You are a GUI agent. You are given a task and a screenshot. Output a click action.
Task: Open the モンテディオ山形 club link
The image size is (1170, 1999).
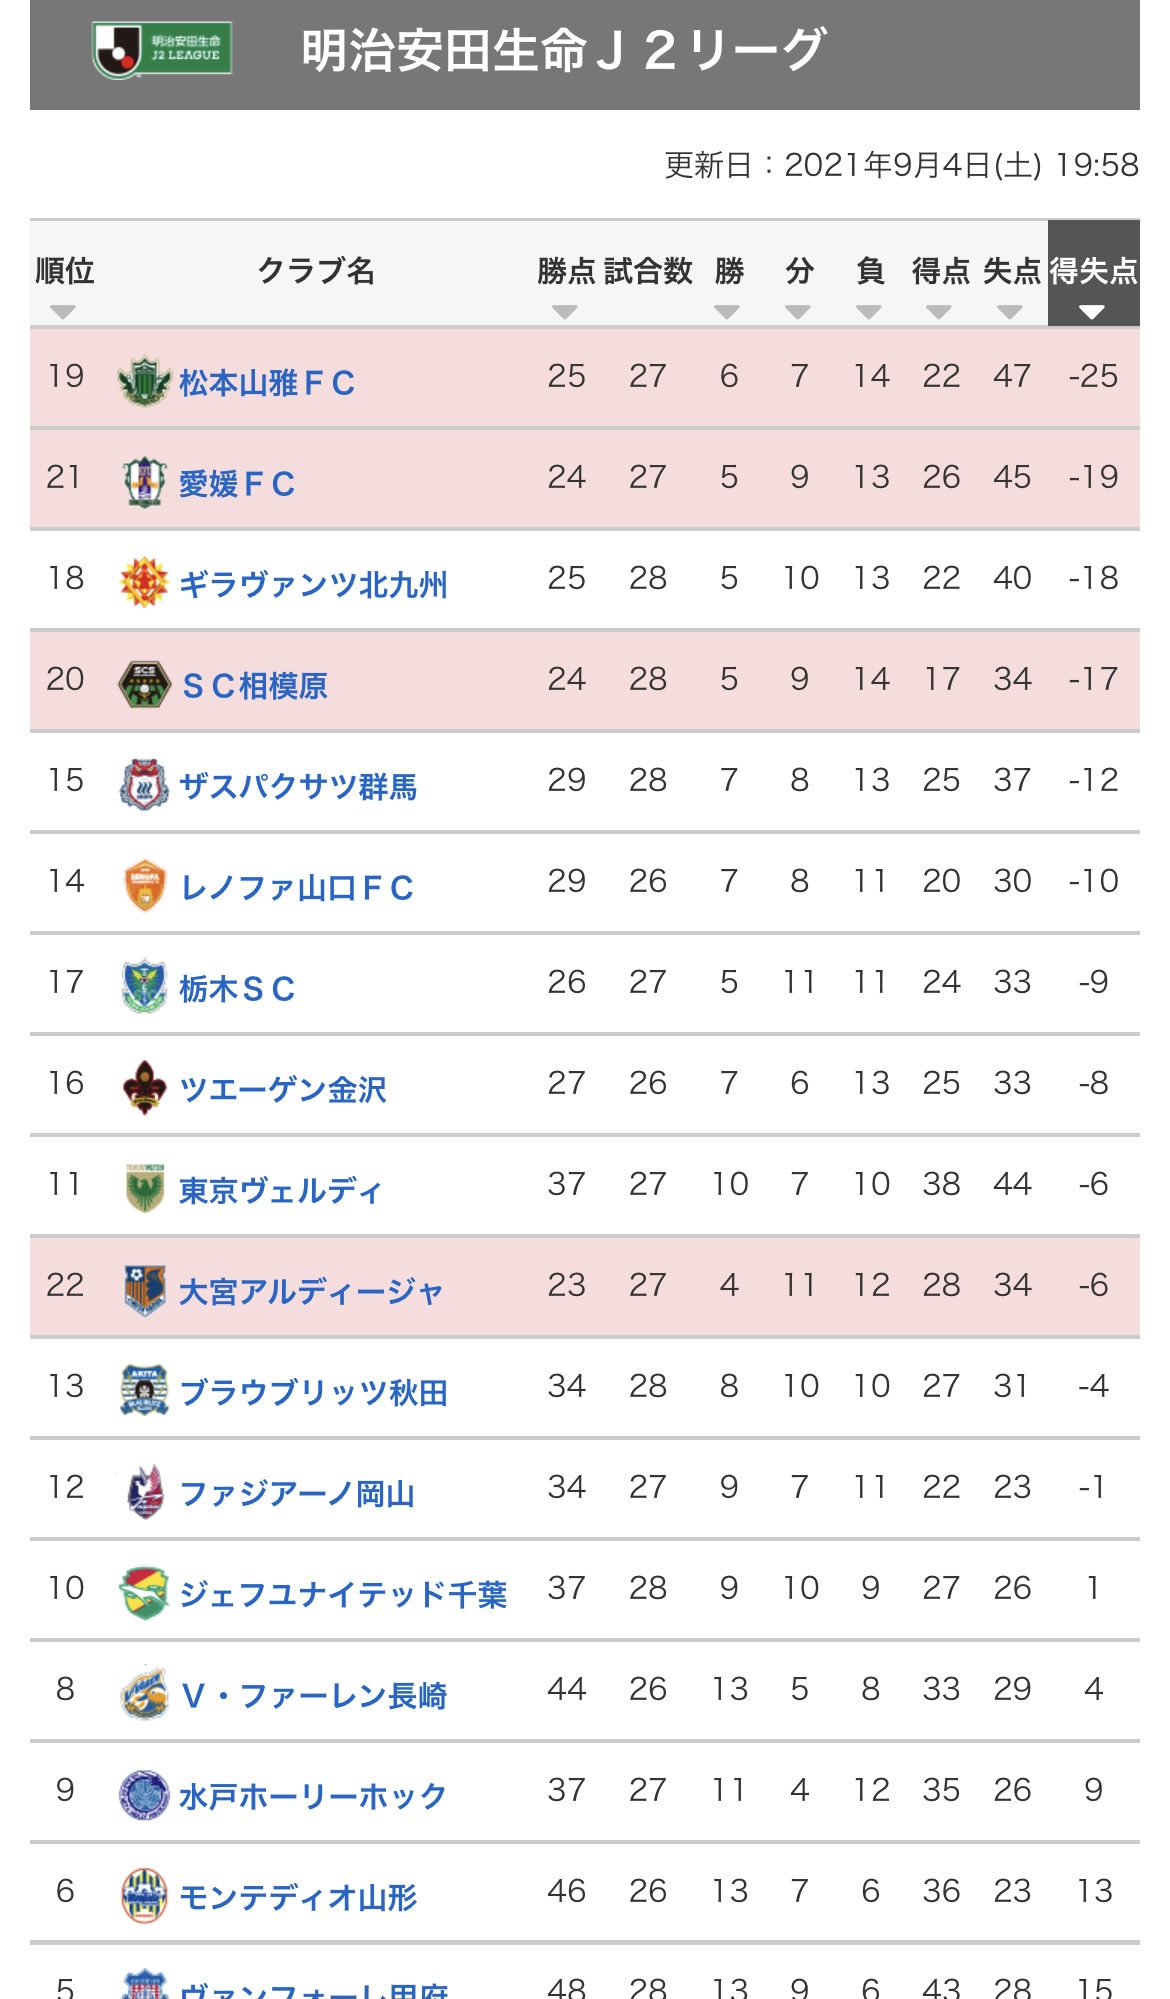click(x=298, y=1897)
